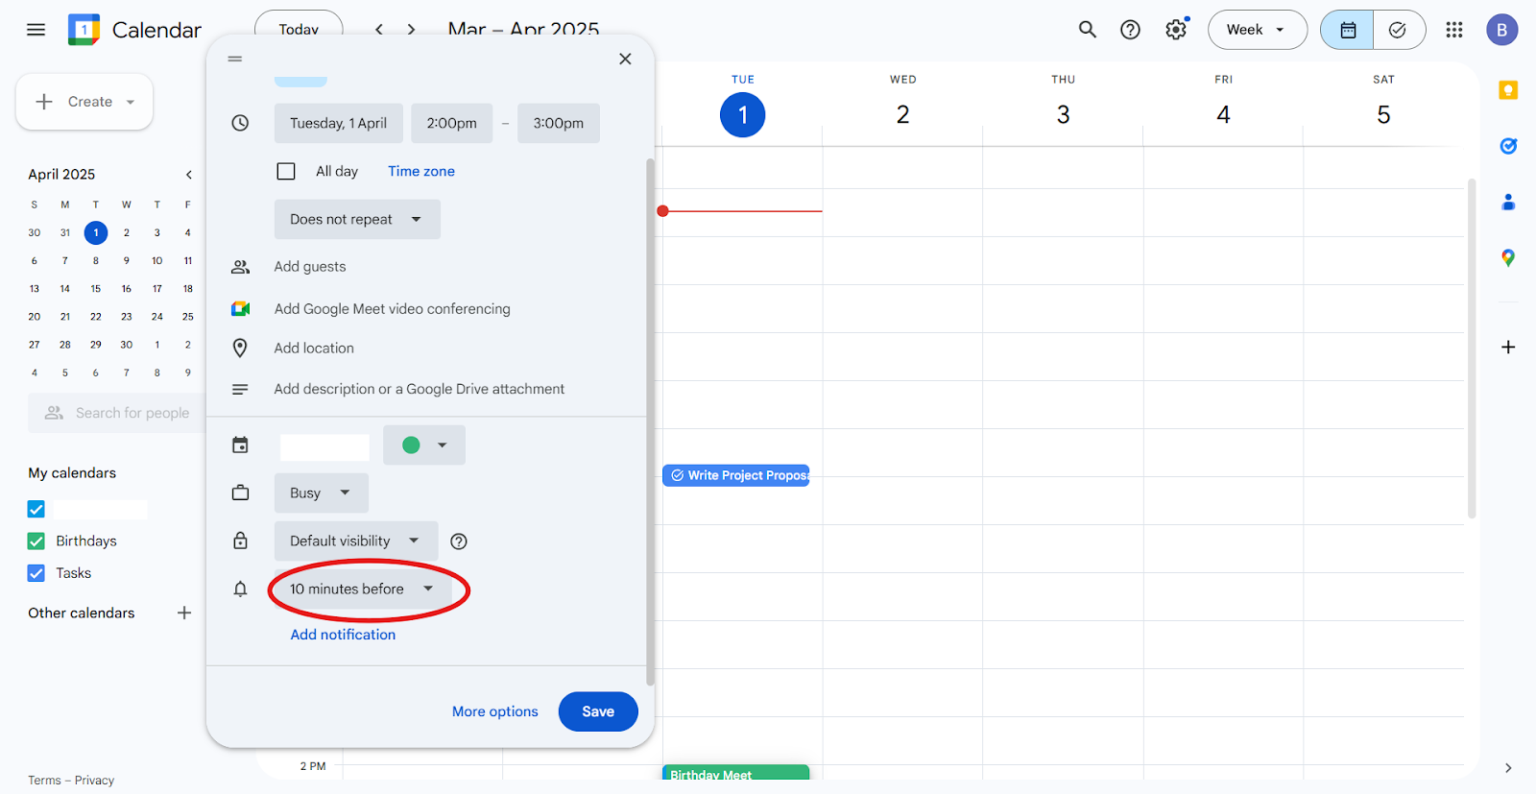Enable the All day checkbox
Image resolution: width=1536 pixels, height=794 pixels.
point(286,171)
